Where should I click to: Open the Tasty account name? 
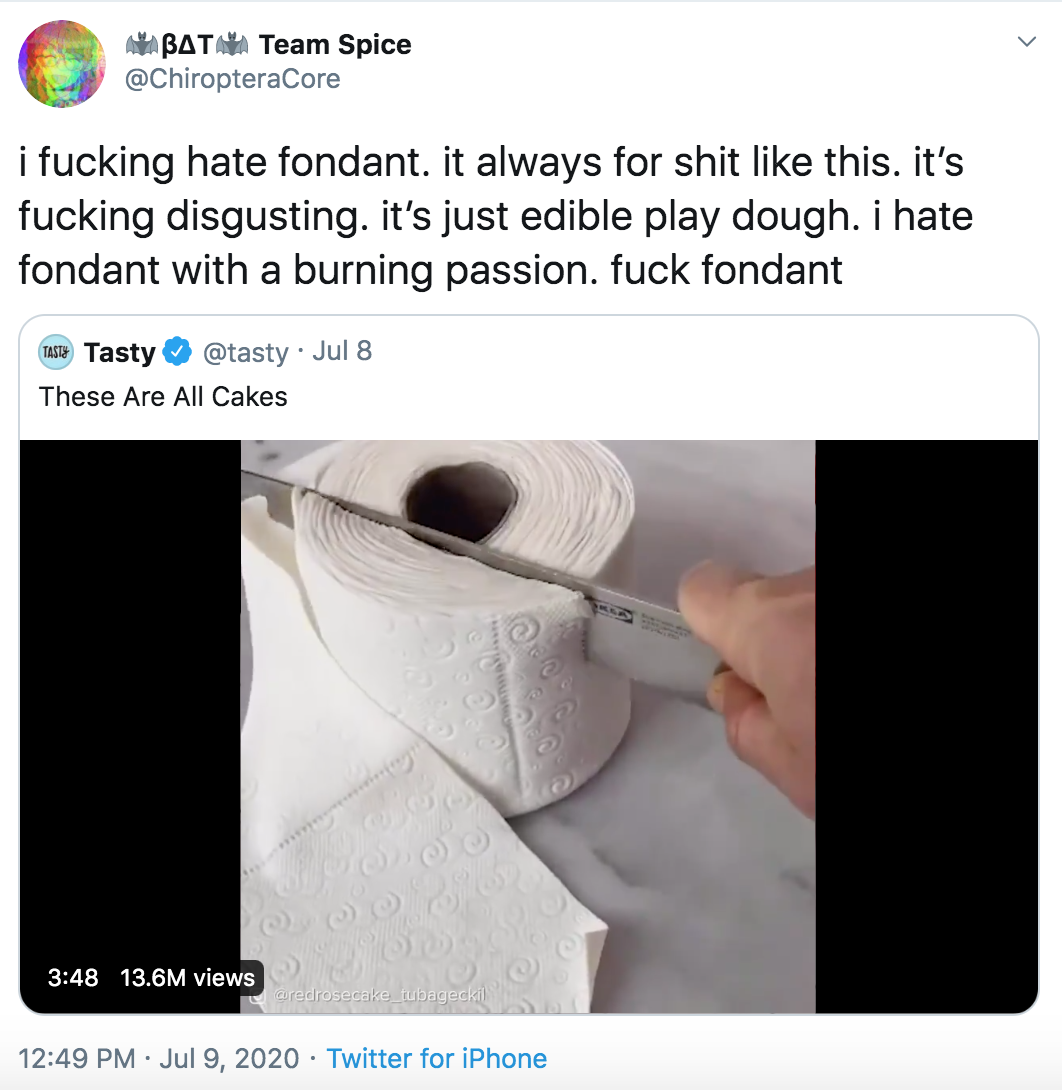tap(119, 352)
